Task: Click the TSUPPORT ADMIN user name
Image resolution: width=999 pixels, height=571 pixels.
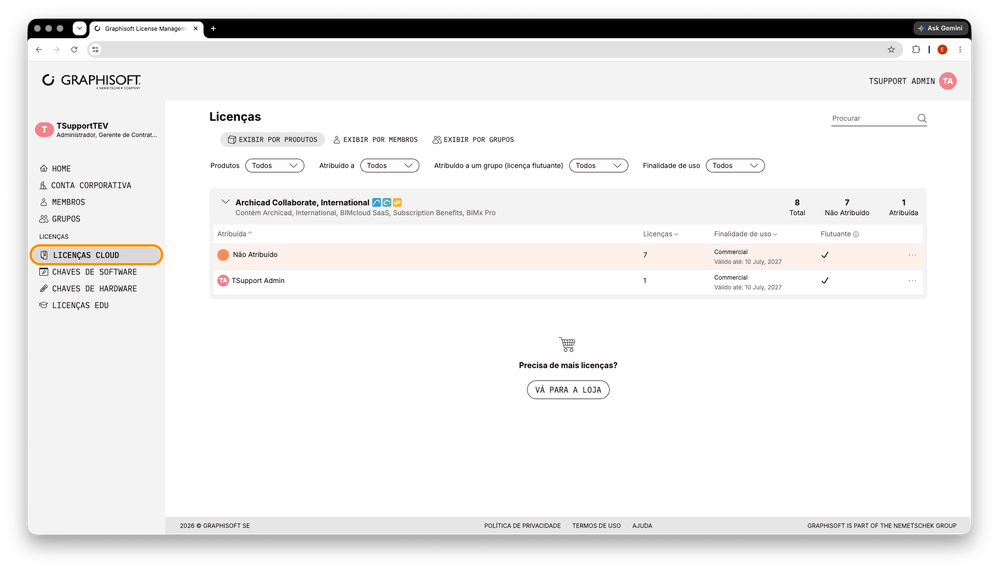Action: pyautogui.click(x=902, y=81)
